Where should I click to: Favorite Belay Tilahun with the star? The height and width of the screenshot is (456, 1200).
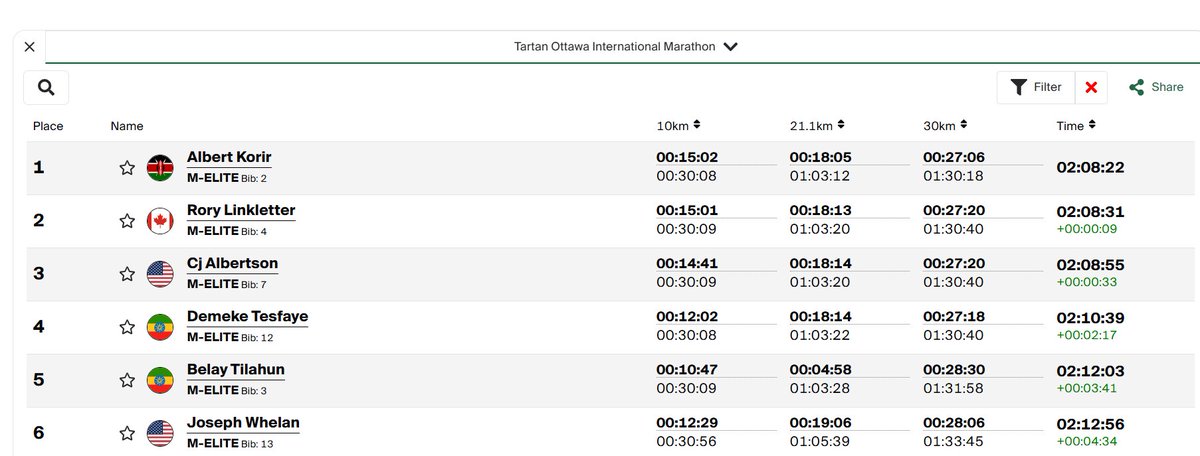tap(127, 380)
